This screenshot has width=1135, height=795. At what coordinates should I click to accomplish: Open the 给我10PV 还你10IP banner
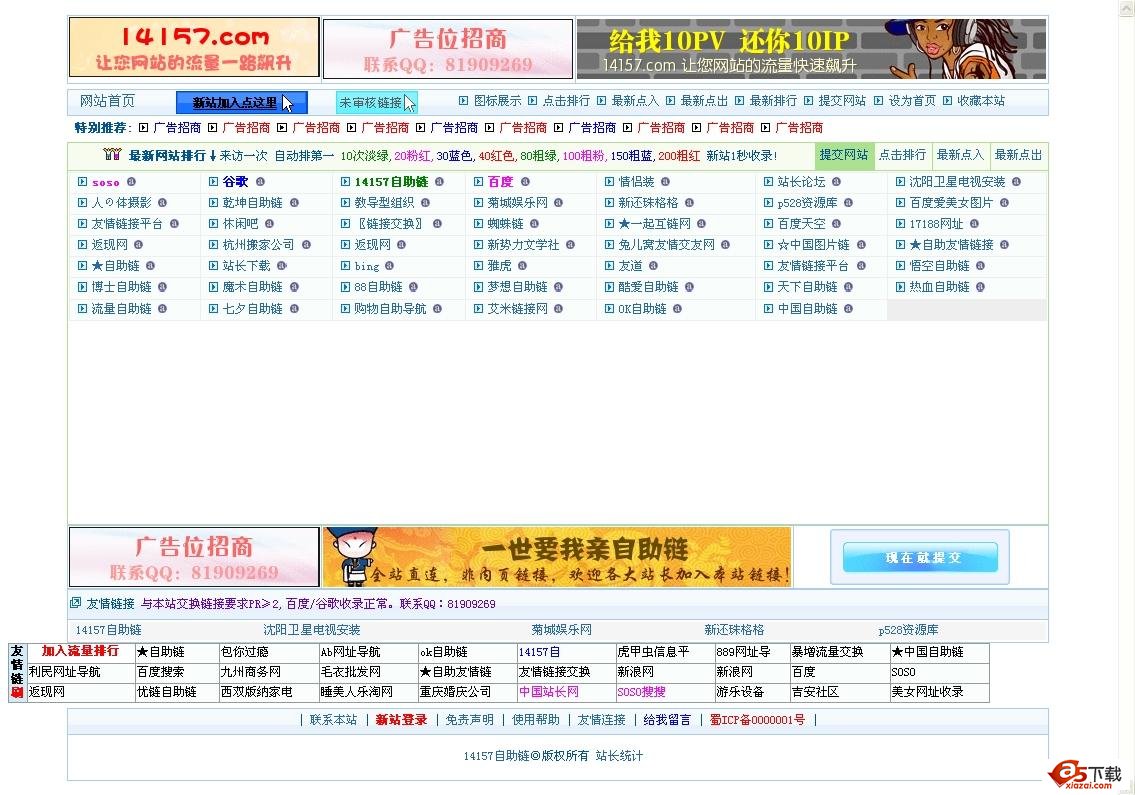(811, 49)
